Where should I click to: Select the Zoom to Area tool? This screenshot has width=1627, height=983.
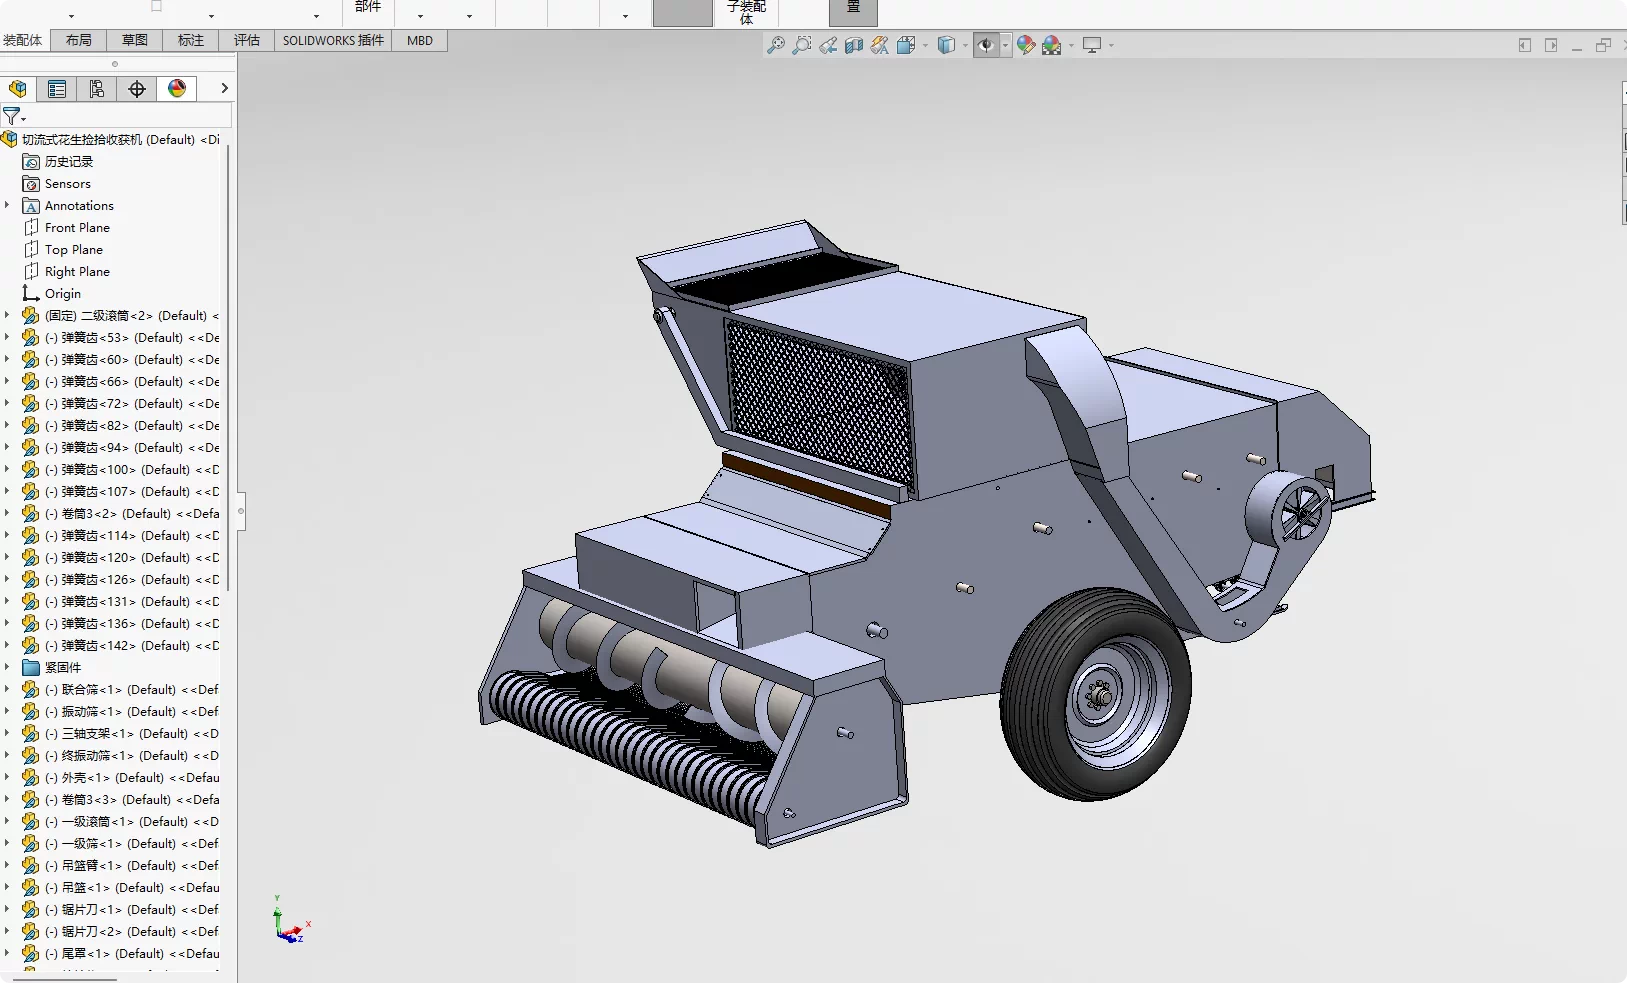pyautogui.click(x=801, y=45)
